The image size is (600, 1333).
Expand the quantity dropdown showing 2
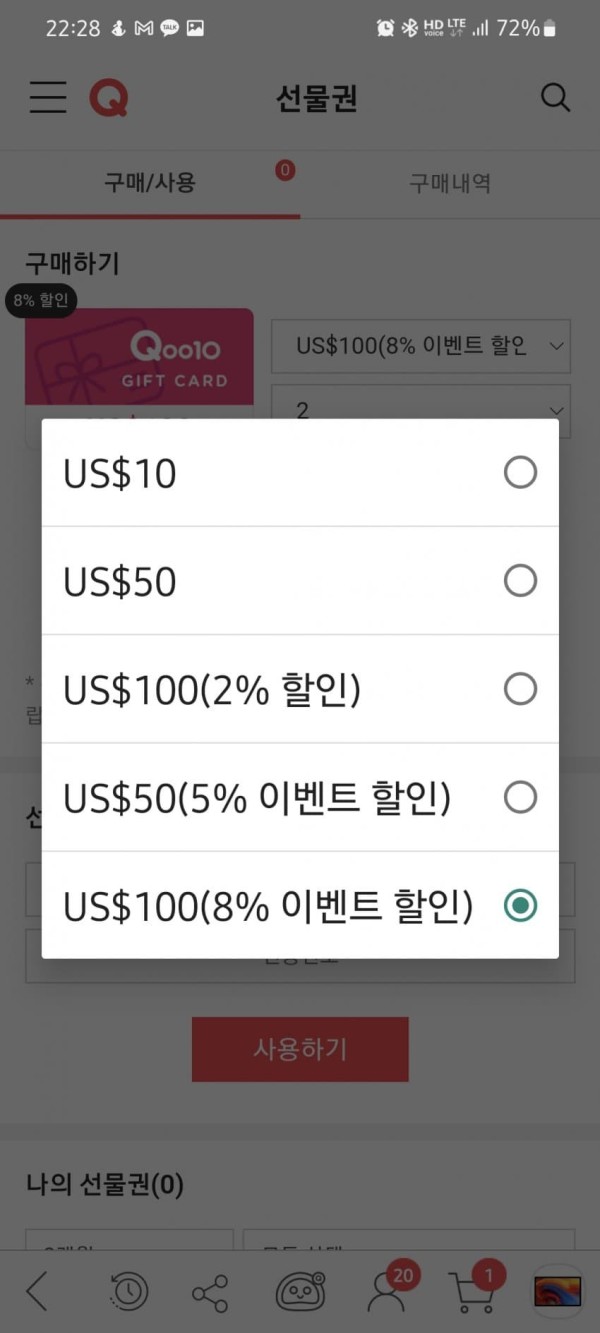[x=421, y=405]
